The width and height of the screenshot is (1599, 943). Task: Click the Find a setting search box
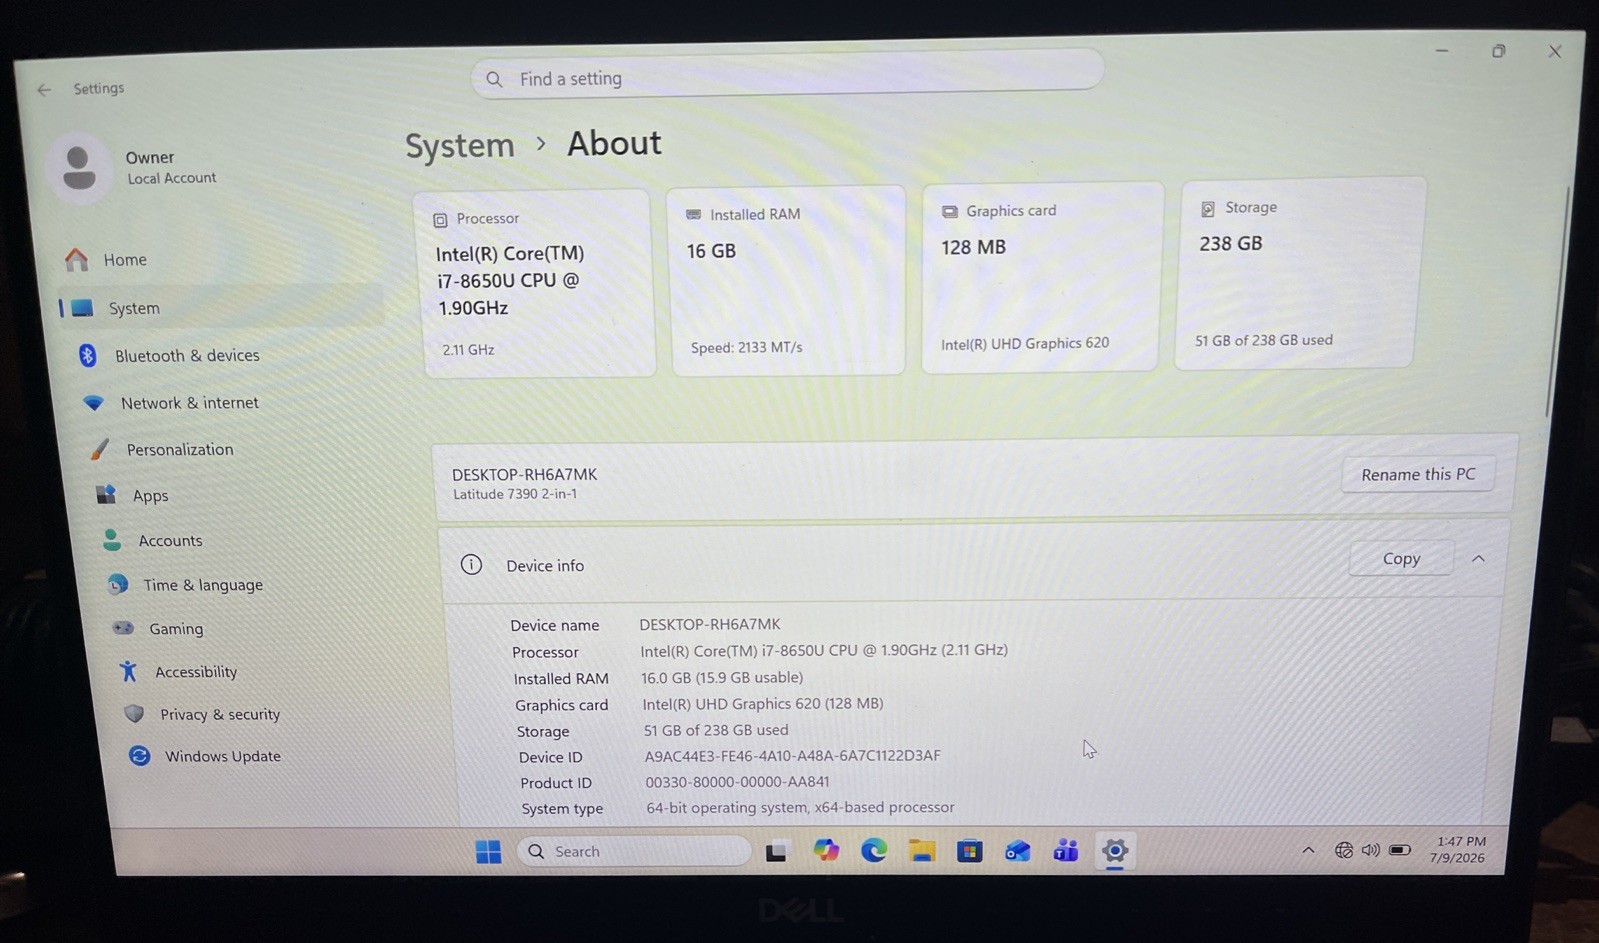(787, 74)
